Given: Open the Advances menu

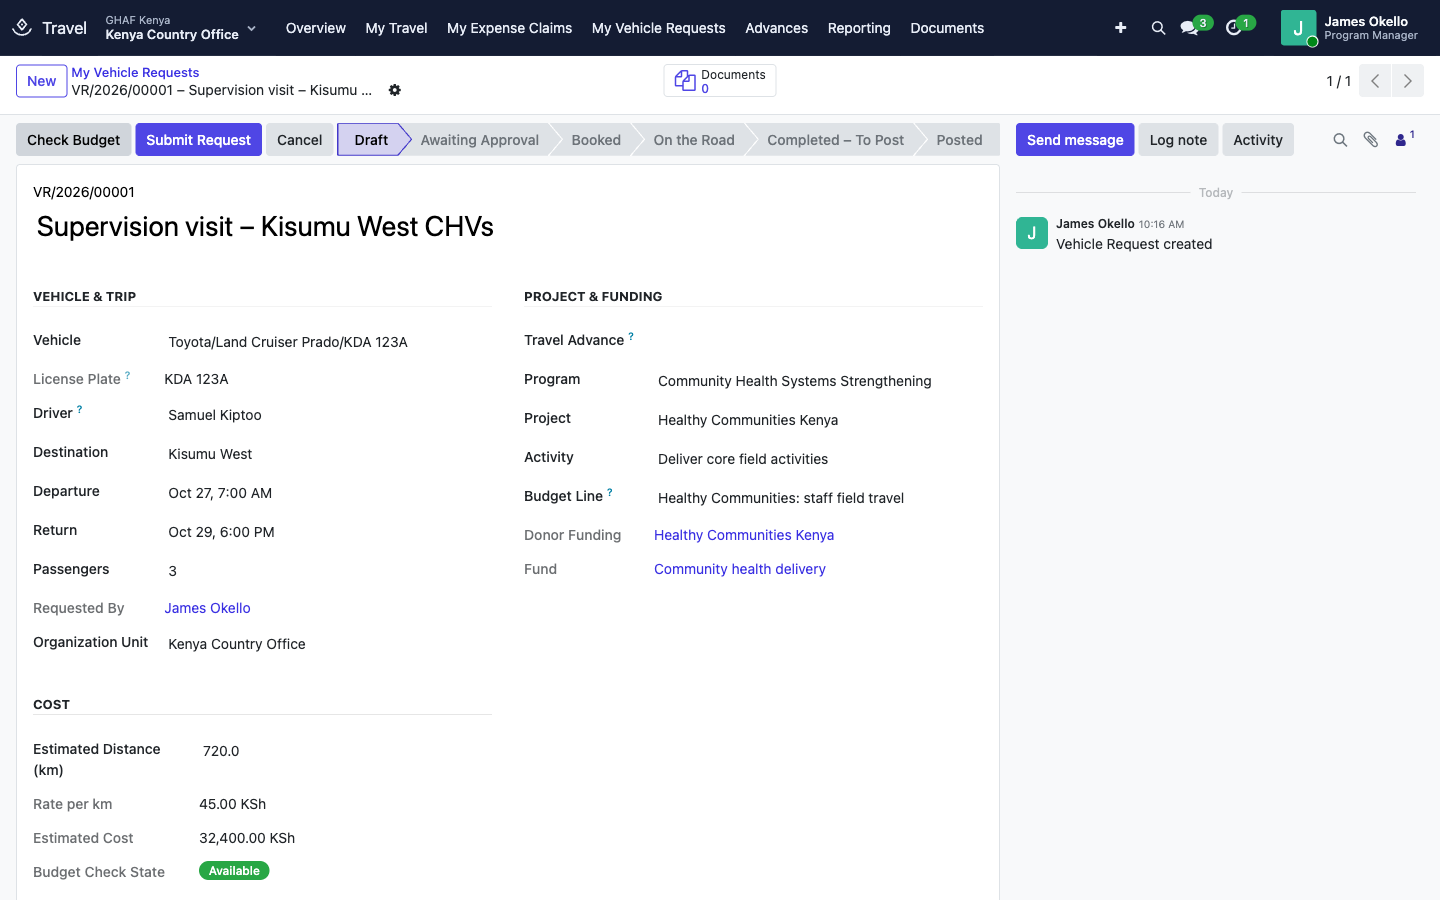Looking at the screenshot, I should 777,28.
